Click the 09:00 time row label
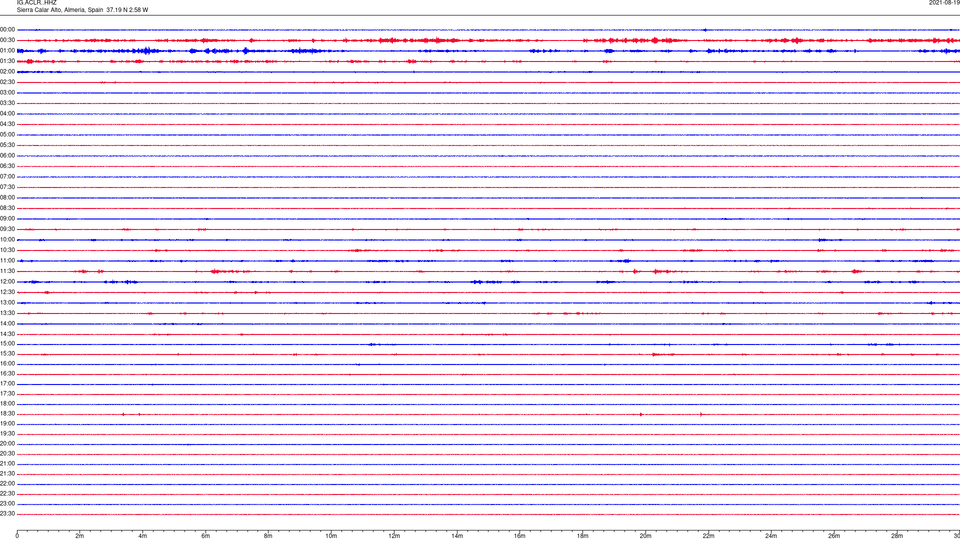 tap(7, 219)
